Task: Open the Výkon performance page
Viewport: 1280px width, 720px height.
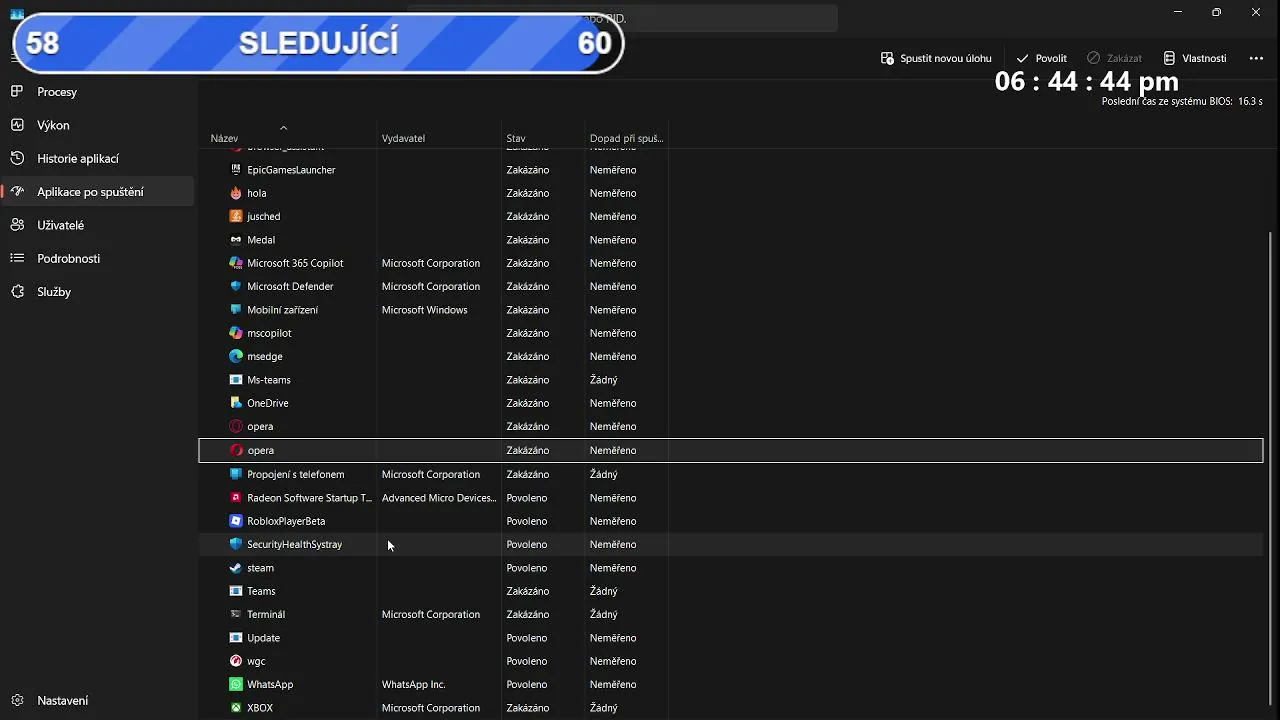Action: tap(97, 125)
